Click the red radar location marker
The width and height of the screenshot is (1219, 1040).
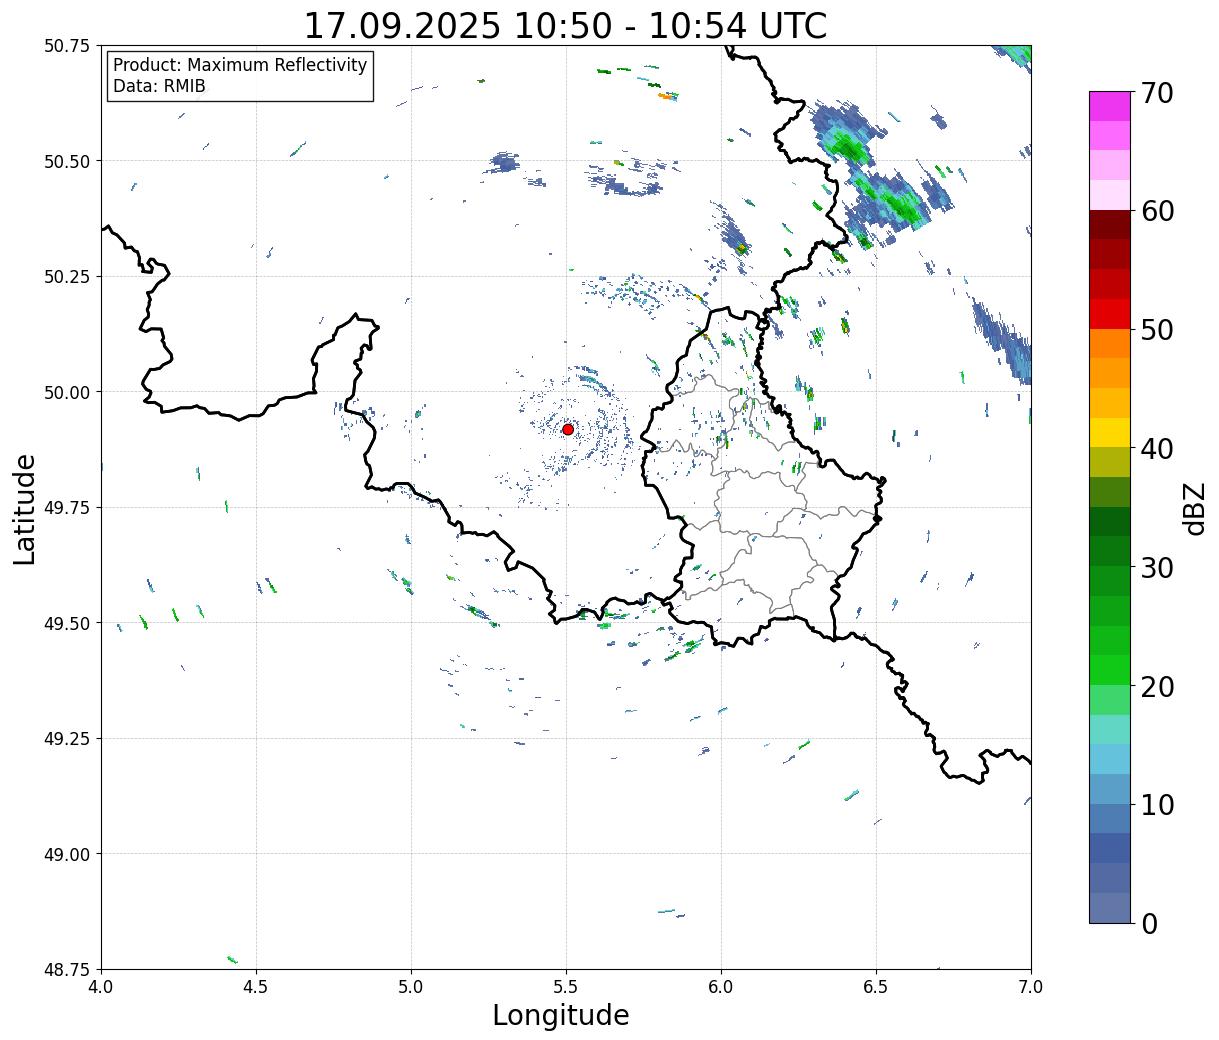[568, 429]
